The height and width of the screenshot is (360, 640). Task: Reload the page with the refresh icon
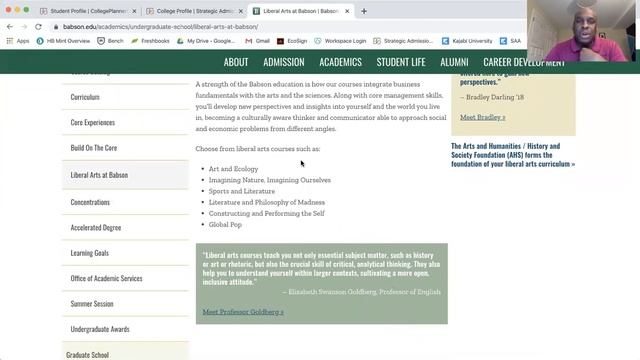[38, 27]
